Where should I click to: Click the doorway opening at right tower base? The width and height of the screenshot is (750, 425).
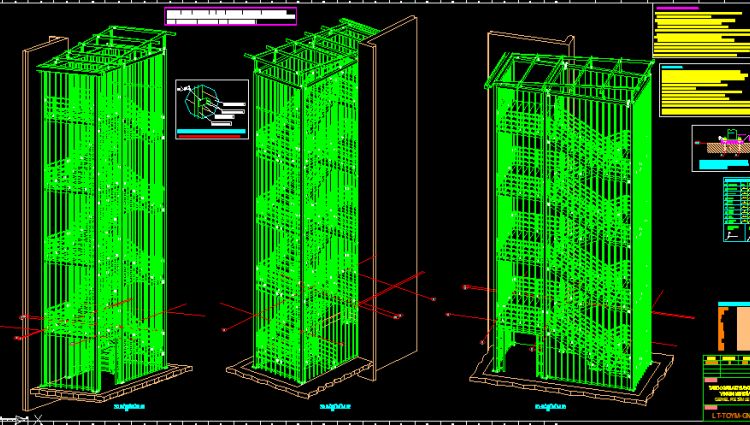pos(523,358)
